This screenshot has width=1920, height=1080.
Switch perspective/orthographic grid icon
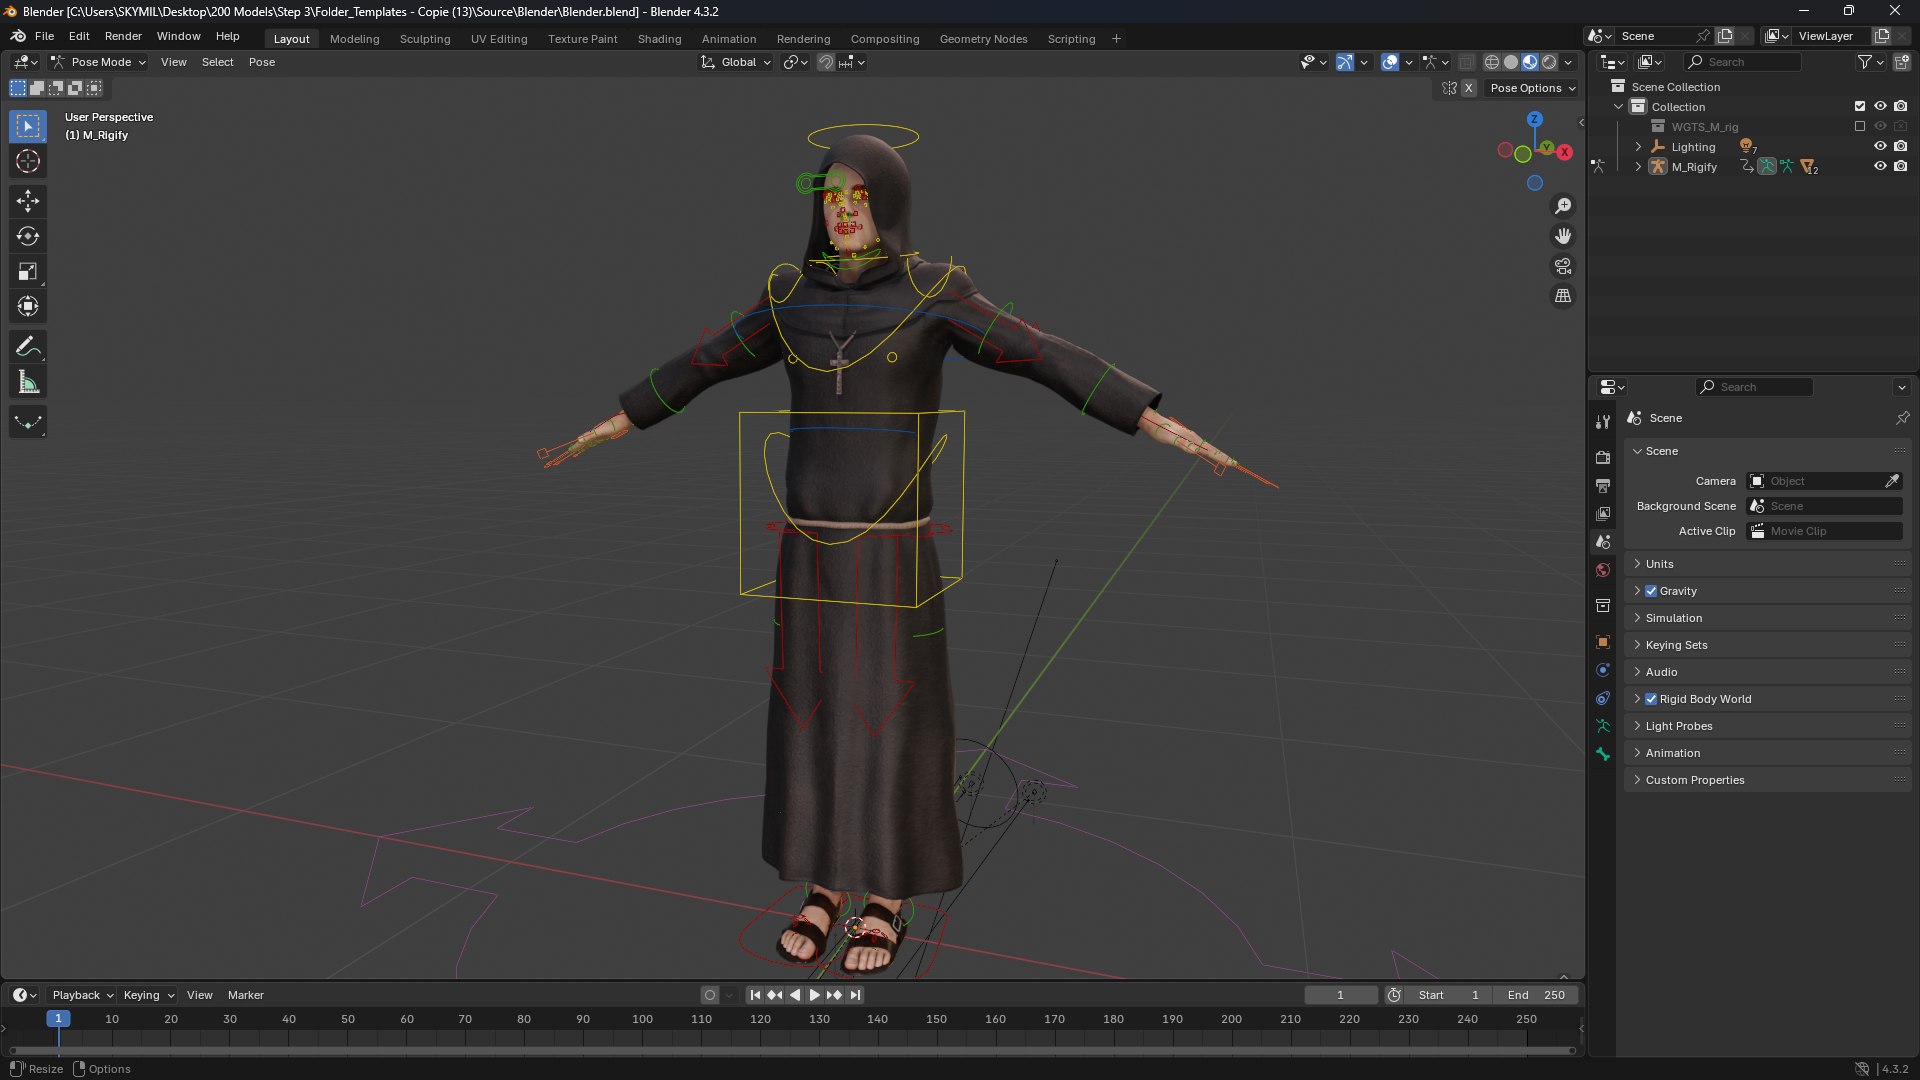pos(1563,296)
